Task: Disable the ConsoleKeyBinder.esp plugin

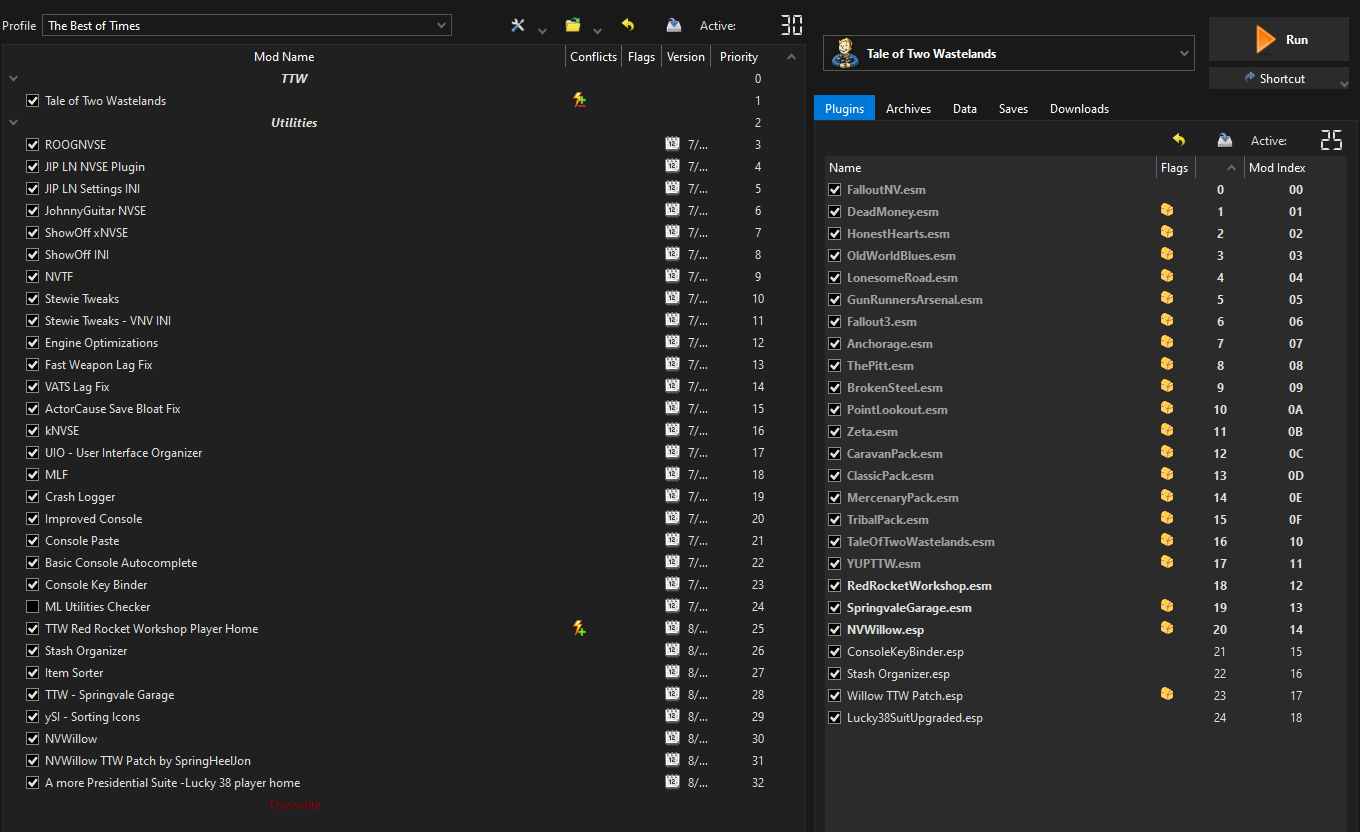Action: 835,652
